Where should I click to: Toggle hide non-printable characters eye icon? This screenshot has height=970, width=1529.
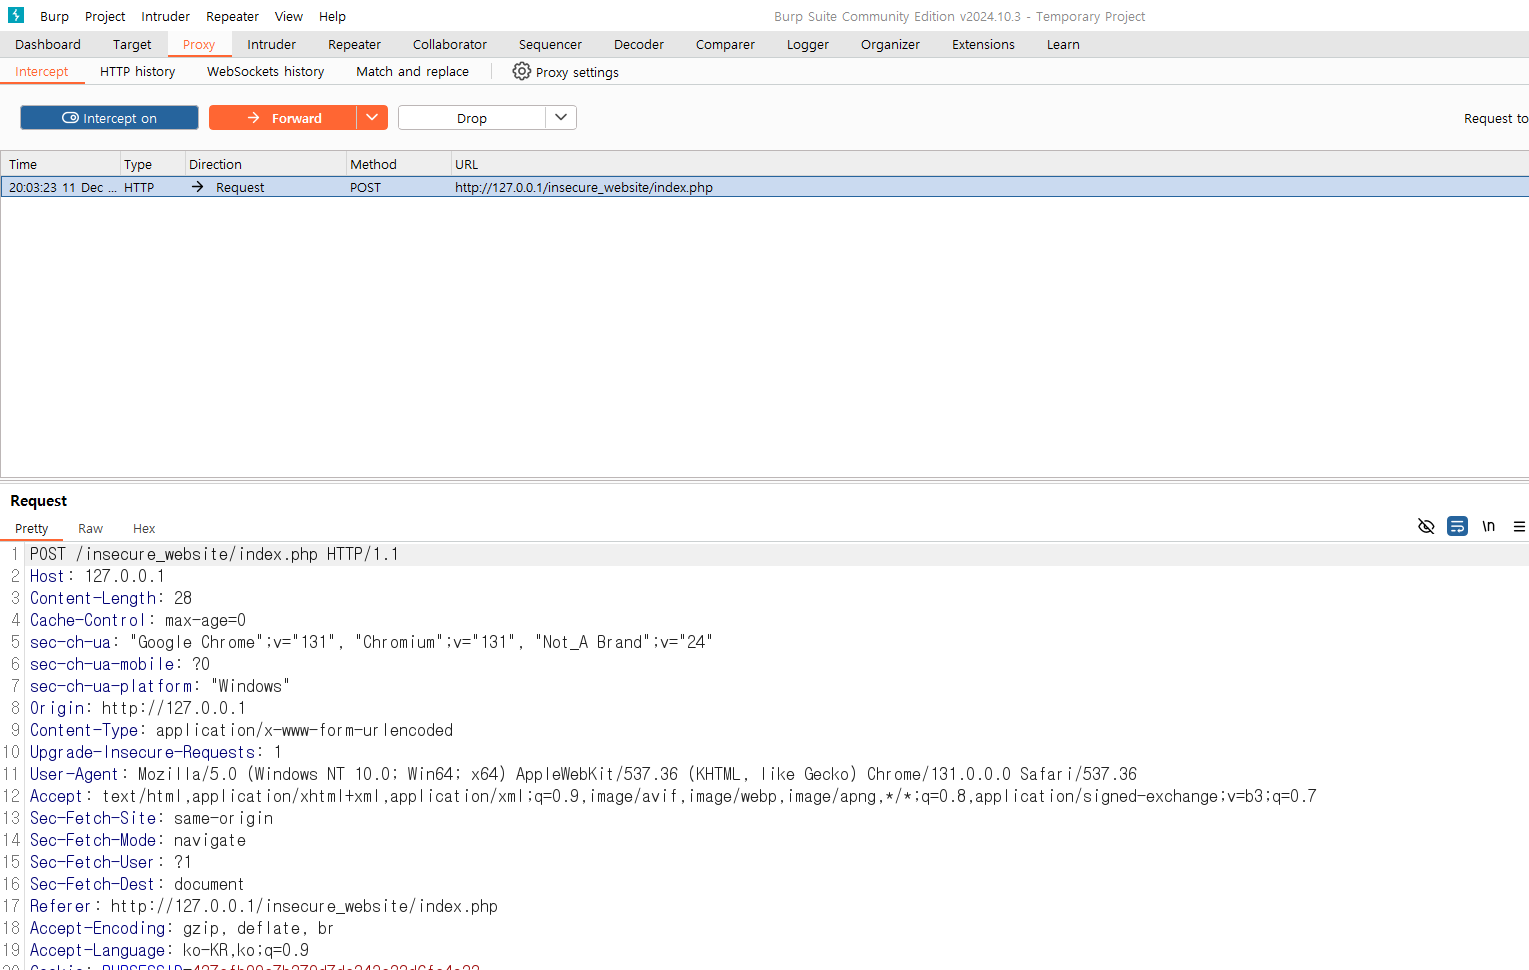pos(1426,526)
